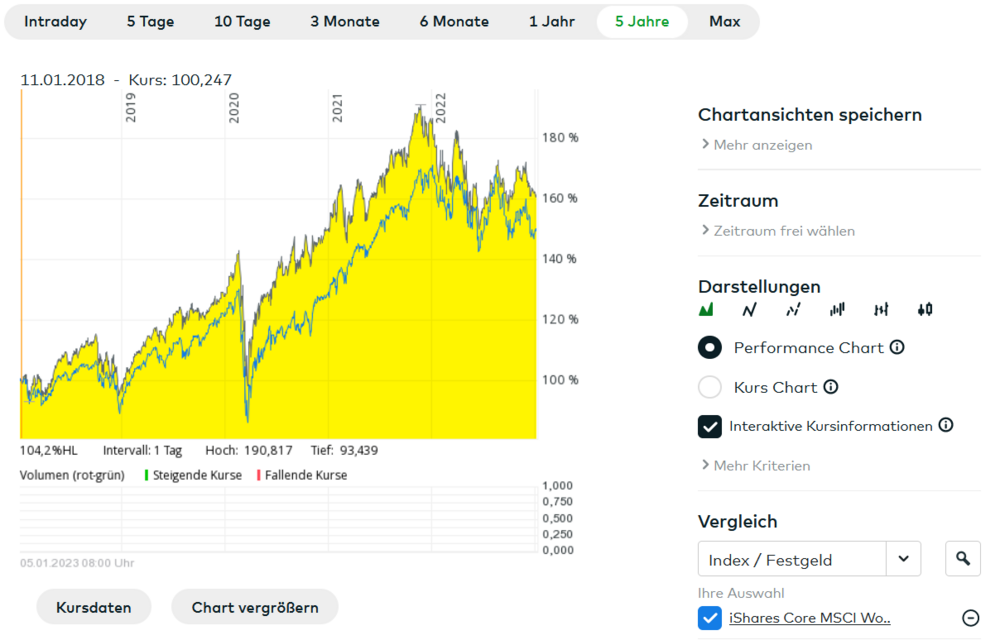Switch to the candlestick chart style

coord(925,310)
